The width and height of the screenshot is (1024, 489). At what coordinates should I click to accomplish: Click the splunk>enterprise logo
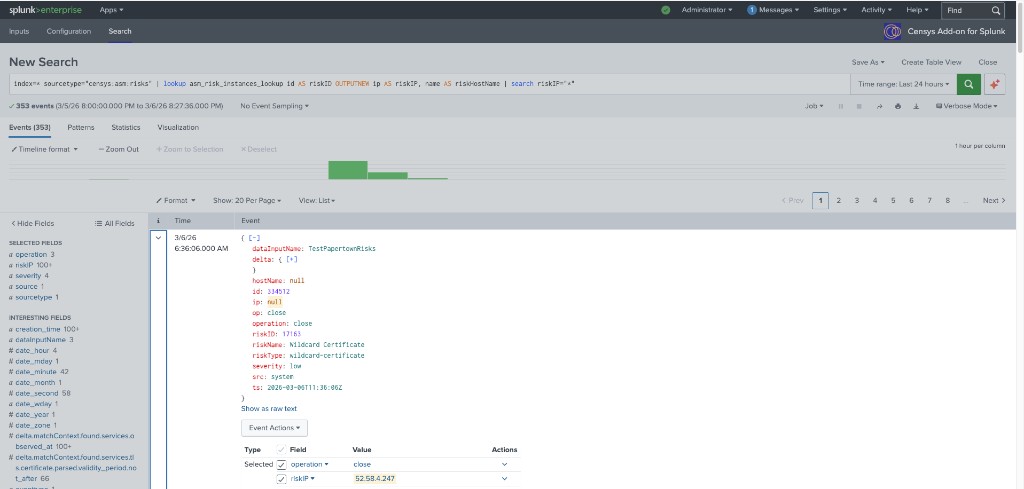point(47,10)
